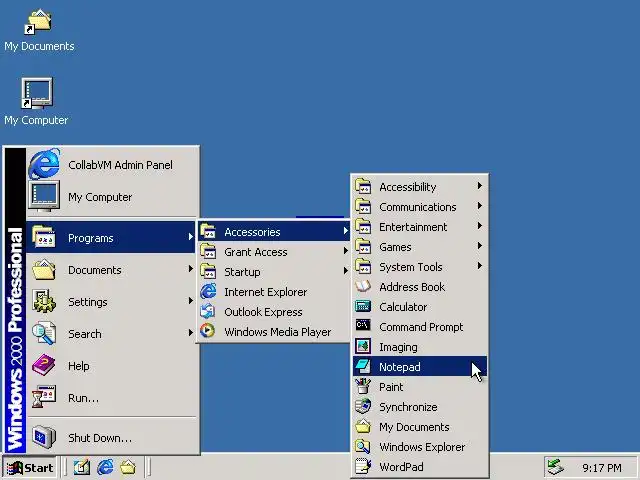
Task: Expand the Games submenu arrow
Action: [480, 246]
